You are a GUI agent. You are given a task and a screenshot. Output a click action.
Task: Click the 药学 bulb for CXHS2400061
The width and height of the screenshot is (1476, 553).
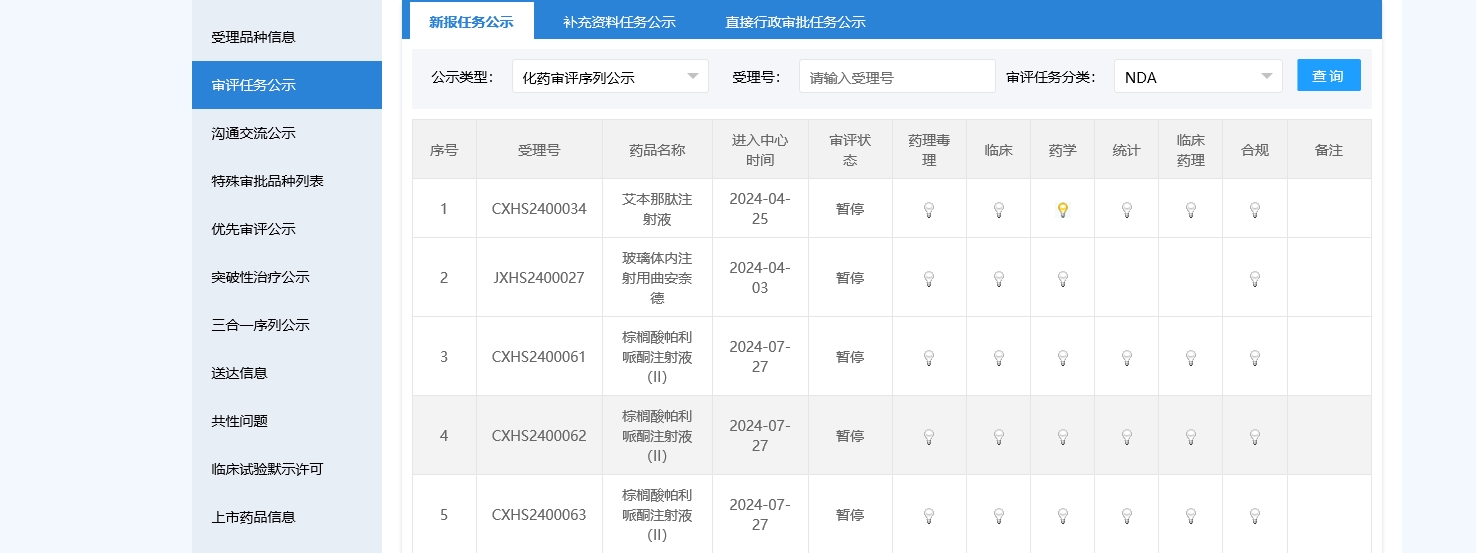click(1063, 358)
